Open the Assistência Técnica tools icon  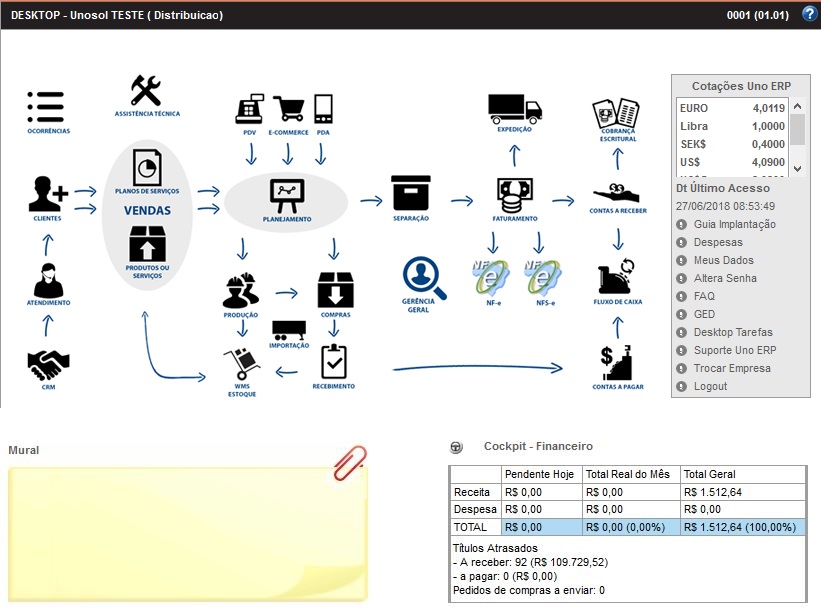(x=143, y=92)
